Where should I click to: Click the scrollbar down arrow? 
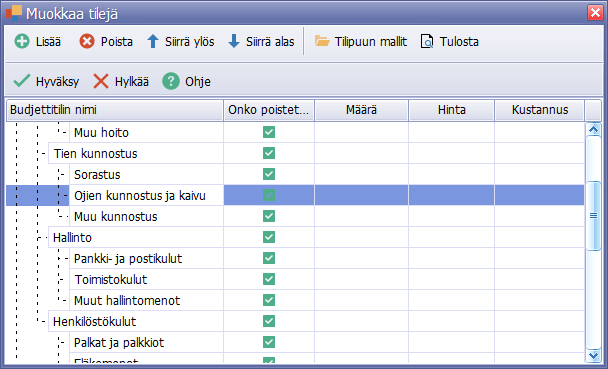coord(593,355)
